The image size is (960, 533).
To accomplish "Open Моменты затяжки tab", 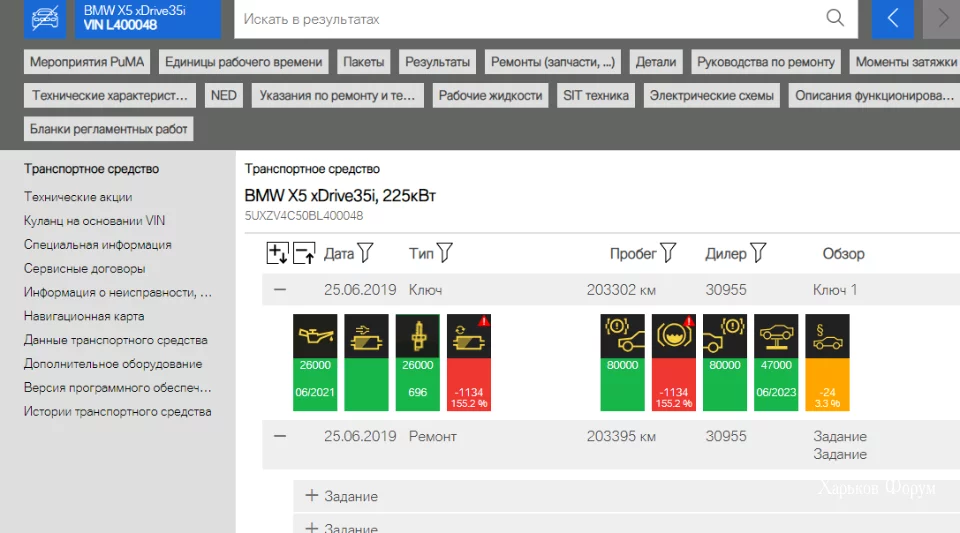I will tap(905, 62).
